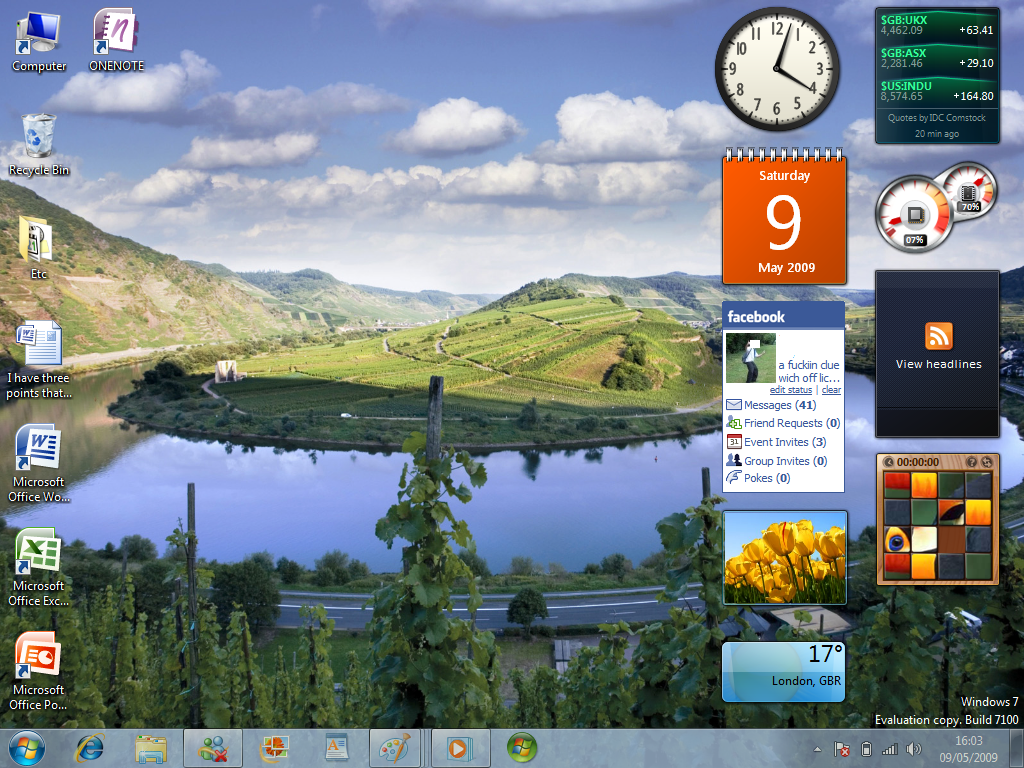Click the volume icon in the system tray
This screenshot has width=1024, height=768.
click(x=913, y=748)
